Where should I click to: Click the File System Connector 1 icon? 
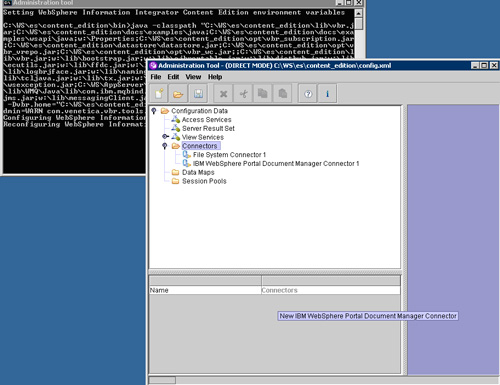tap(187, 154)
